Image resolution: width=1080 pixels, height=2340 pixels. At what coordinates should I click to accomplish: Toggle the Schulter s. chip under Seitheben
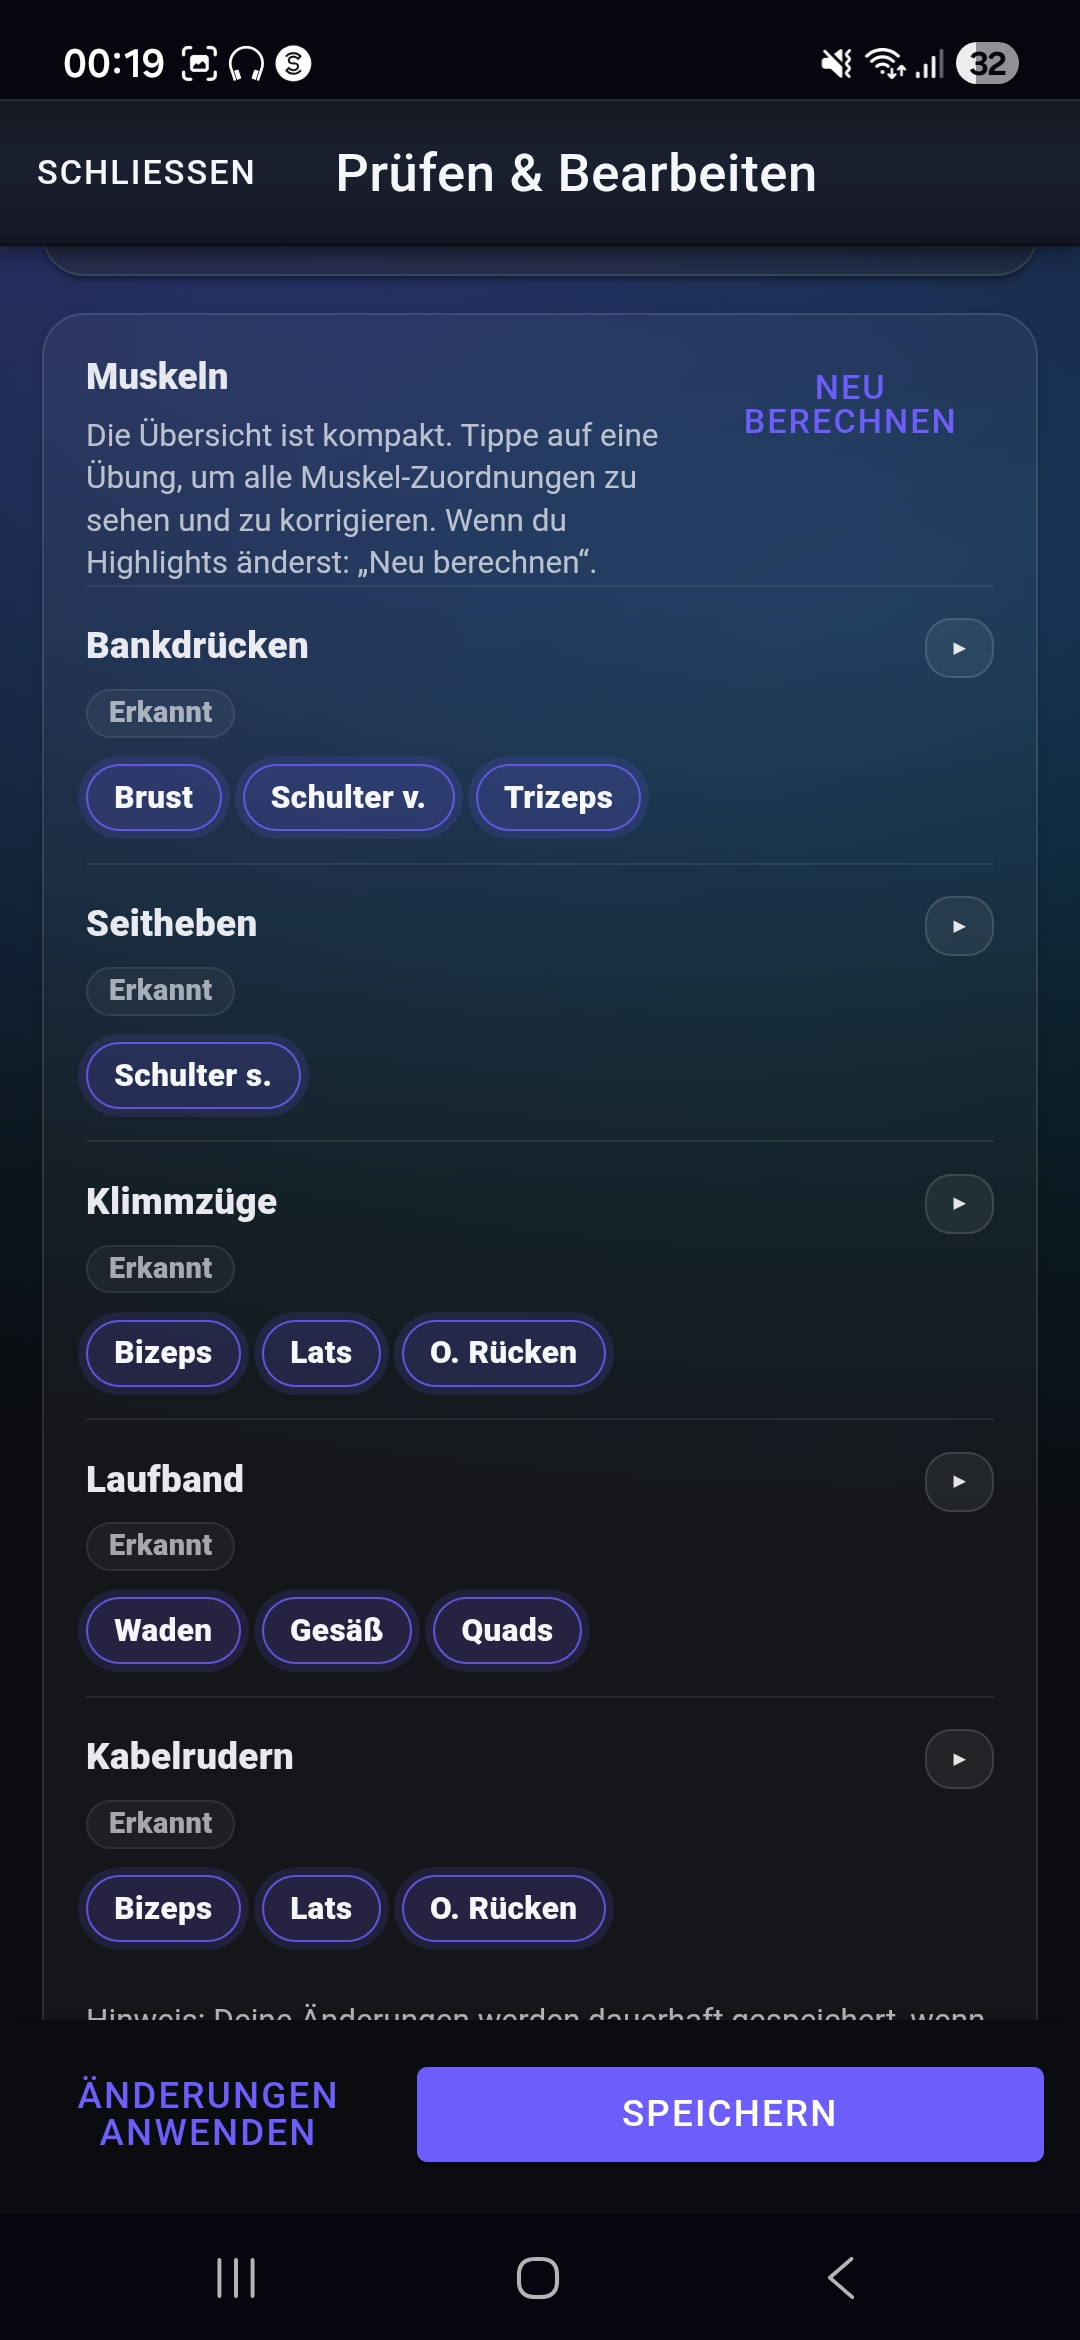pyautogui.click(x=193, y=1075)
